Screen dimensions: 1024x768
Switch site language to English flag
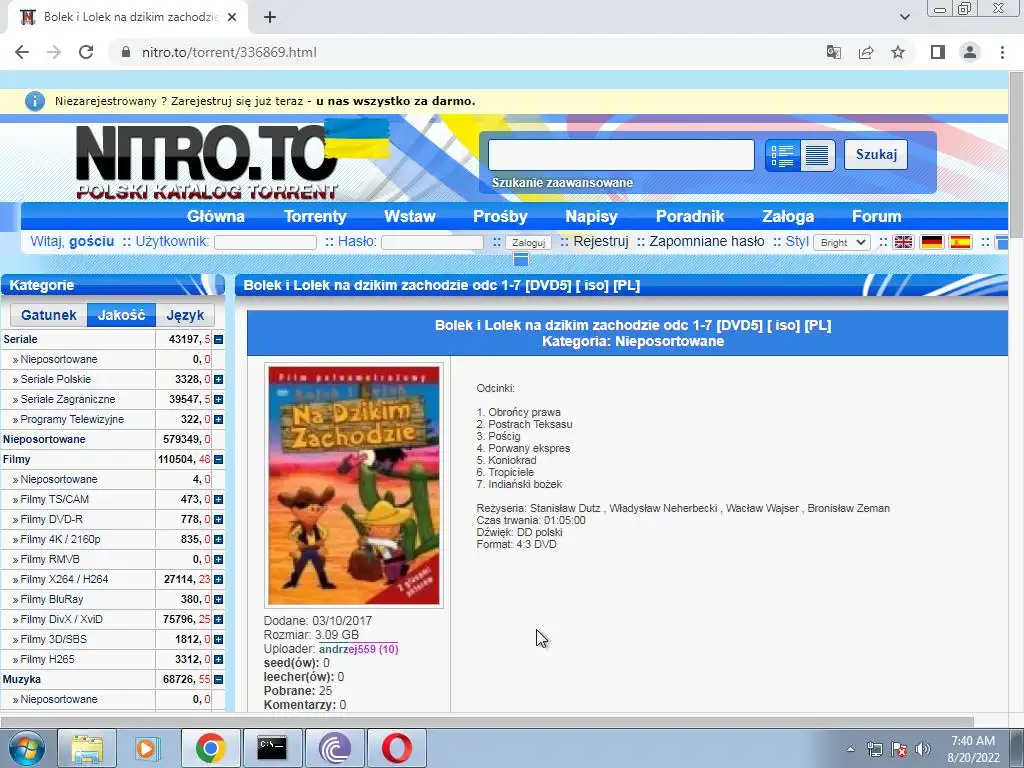point(903,242)
